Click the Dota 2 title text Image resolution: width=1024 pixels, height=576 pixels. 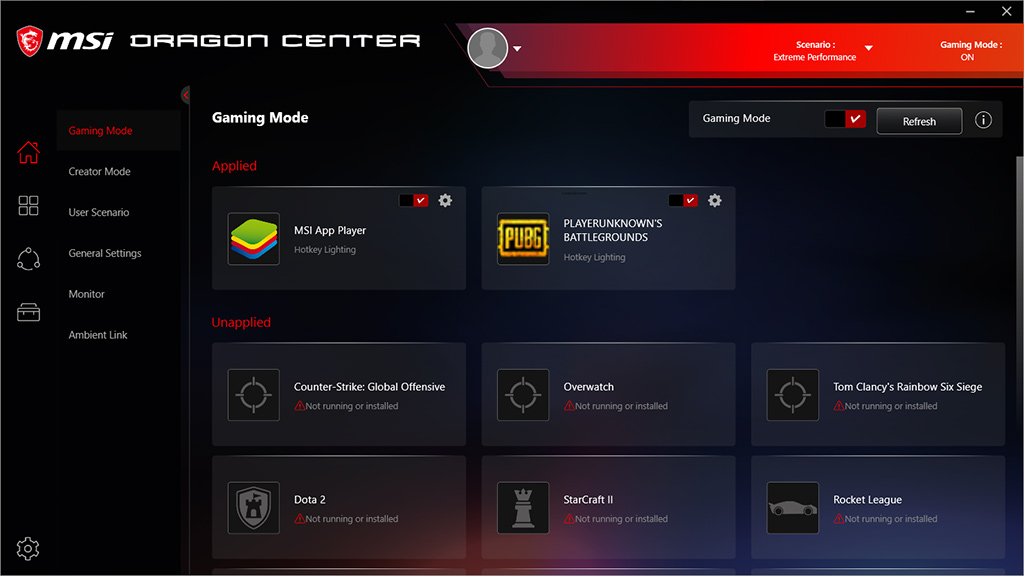[310, 500]
